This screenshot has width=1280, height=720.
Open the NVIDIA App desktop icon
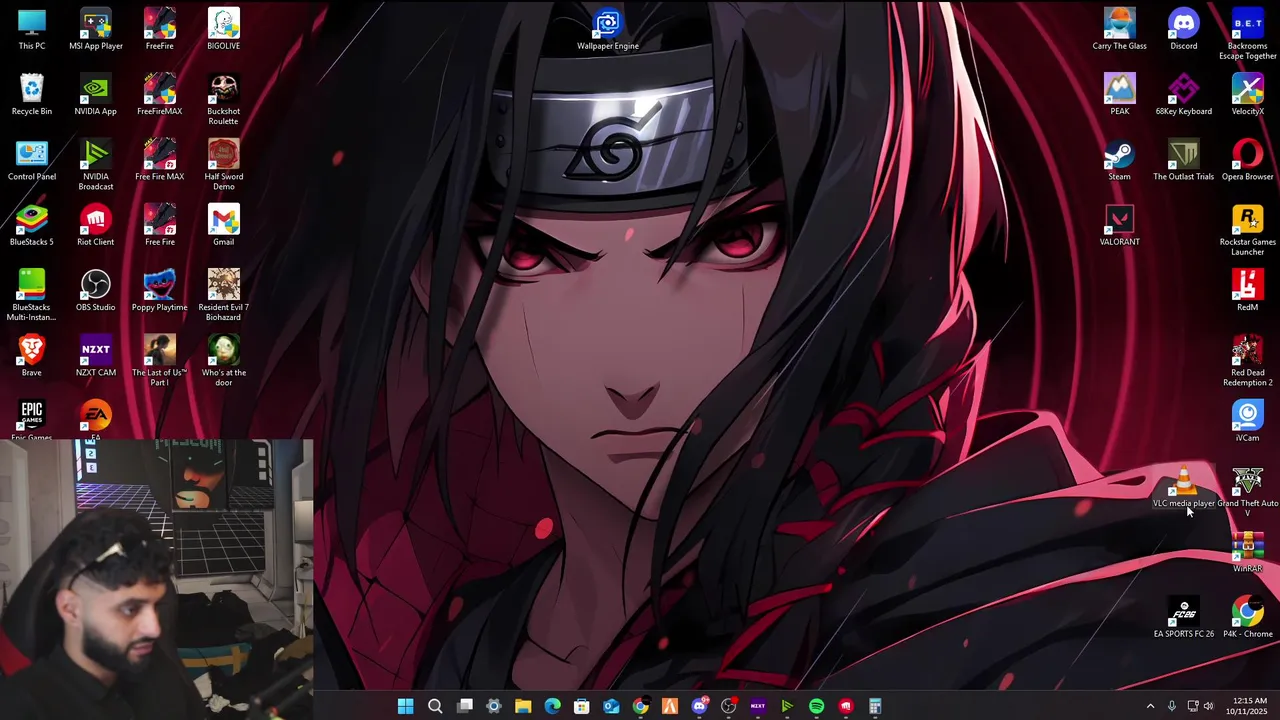tap(96, 94)
